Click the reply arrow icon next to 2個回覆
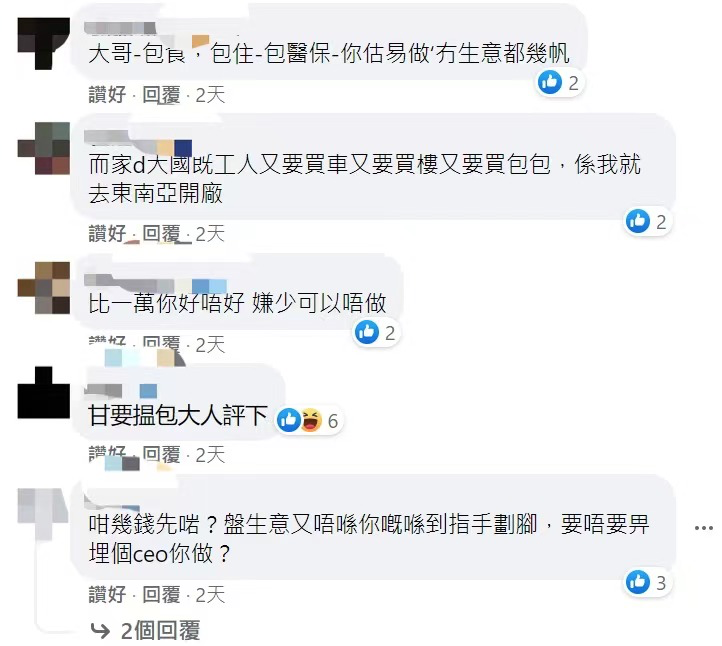722x646 pixels. click(x=100, y=630)
